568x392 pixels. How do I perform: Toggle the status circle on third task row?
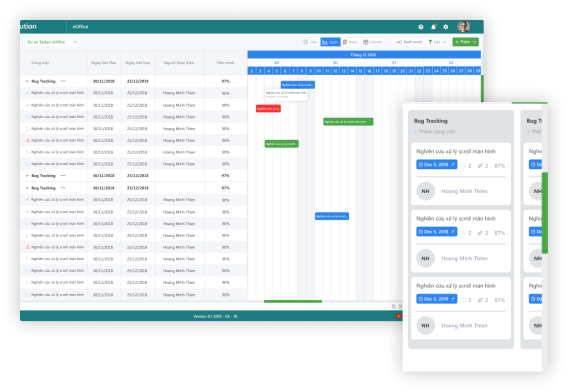(x=28, y=117)
